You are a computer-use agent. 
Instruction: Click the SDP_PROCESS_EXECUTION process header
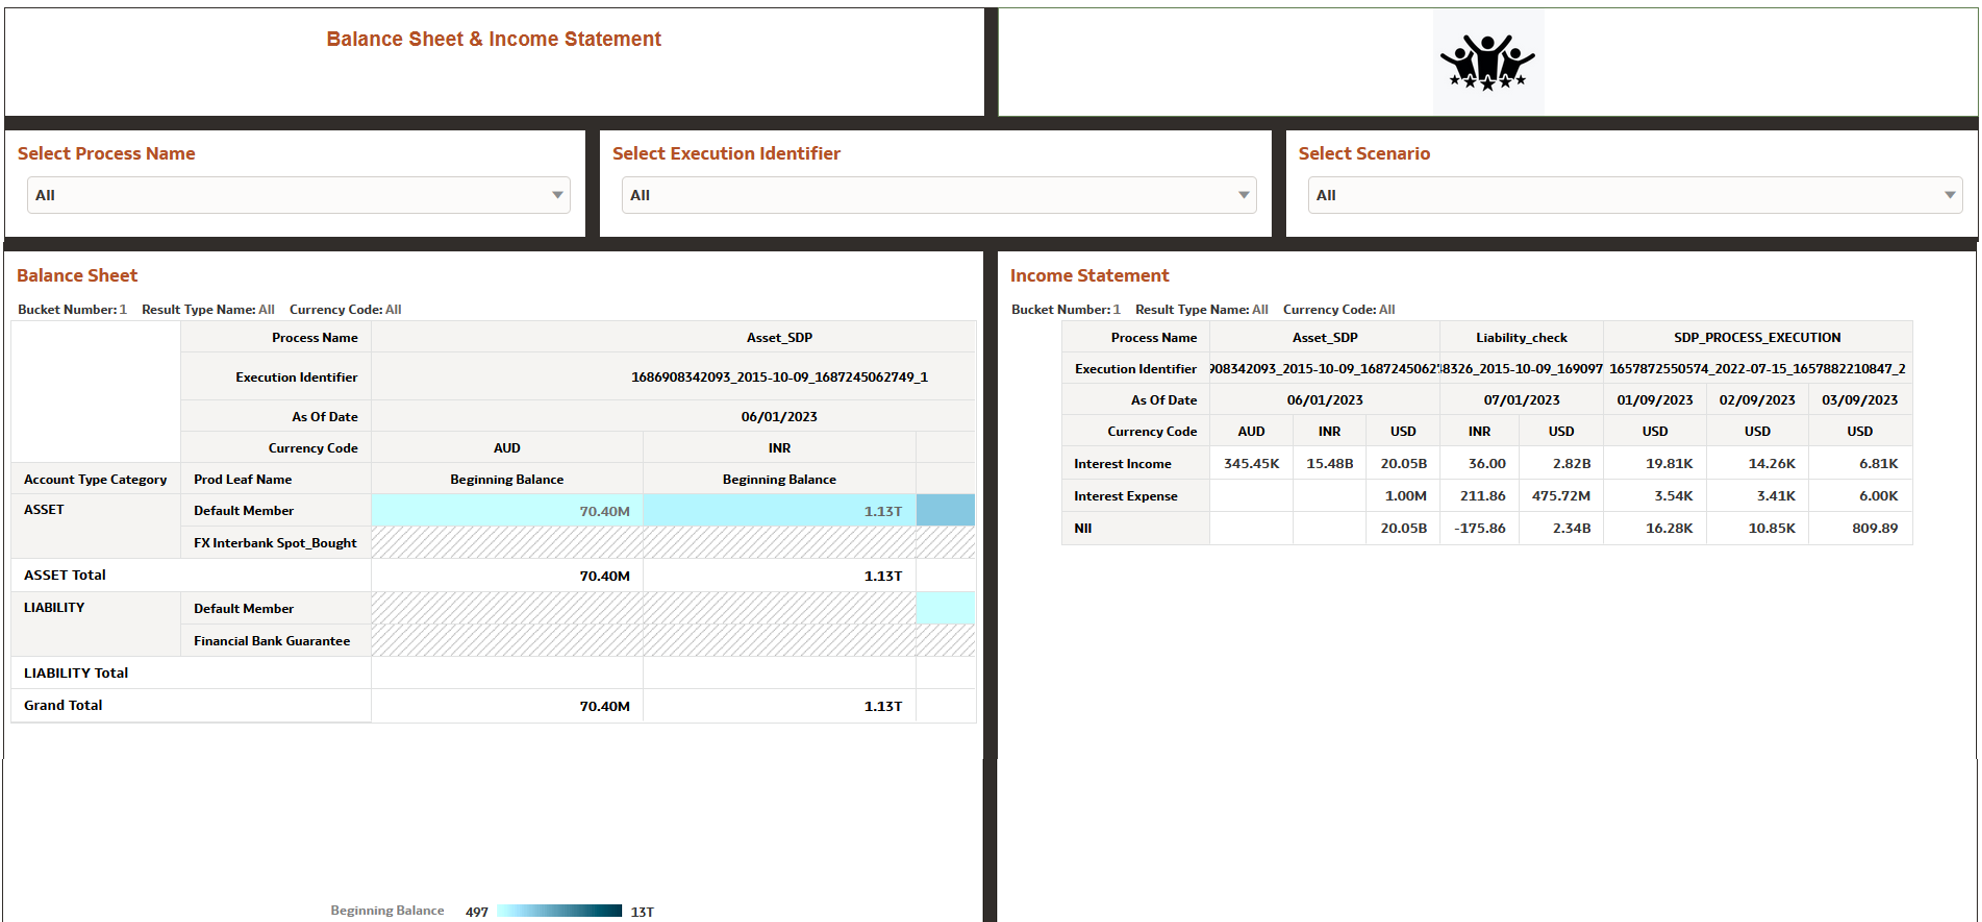click(x=1757, y=337)
